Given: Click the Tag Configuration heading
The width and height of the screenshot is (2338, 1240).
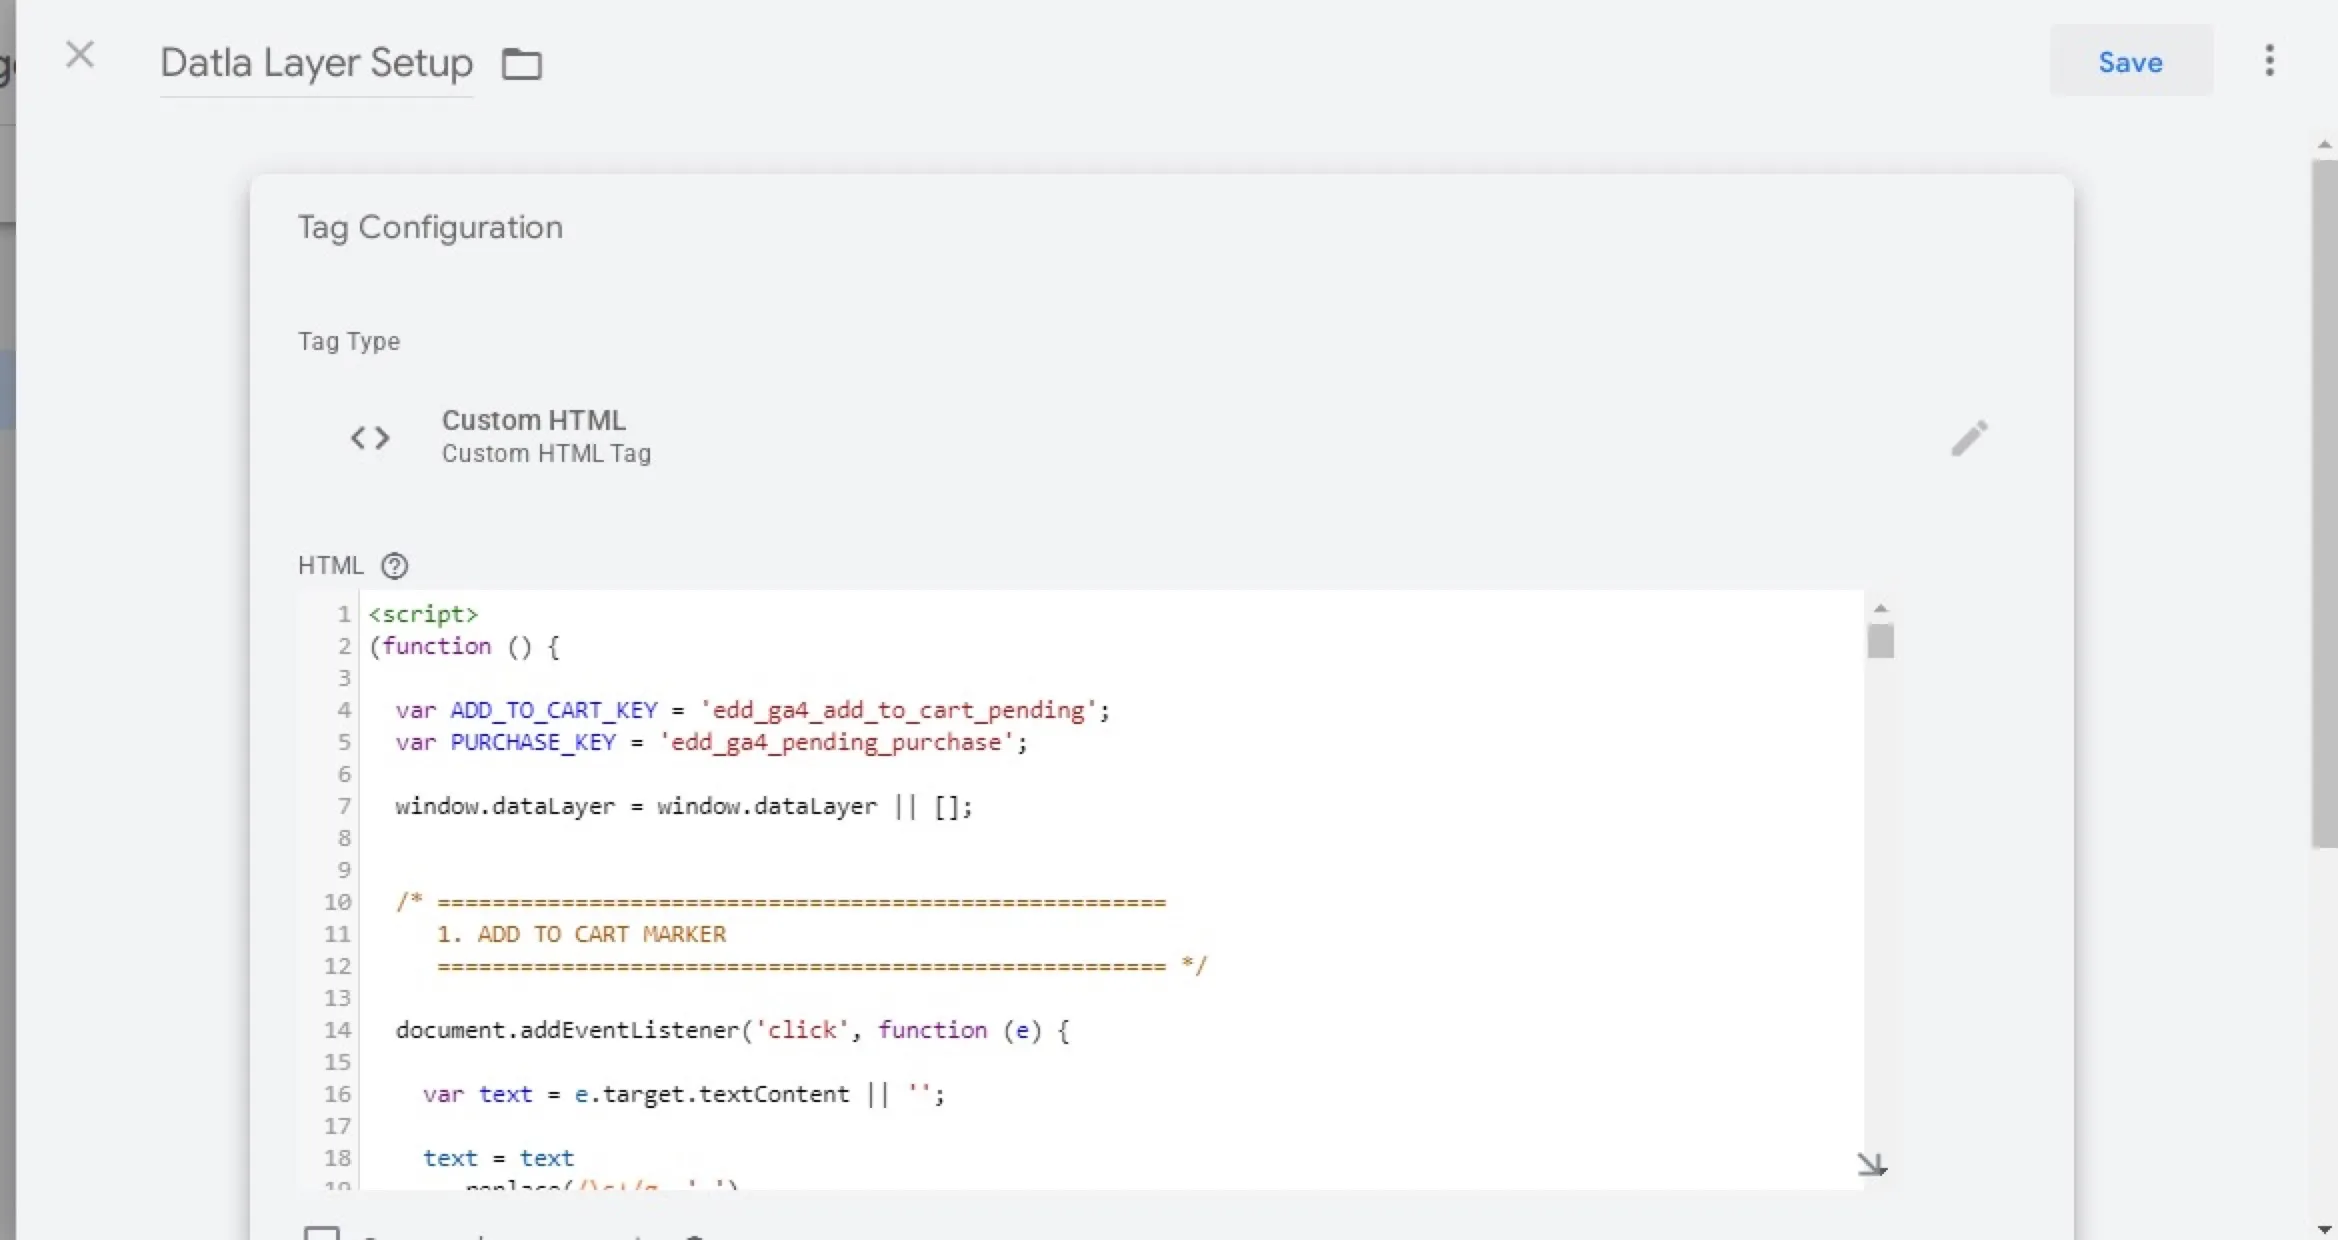Looking at the screenshot, I should click(430, 227).
